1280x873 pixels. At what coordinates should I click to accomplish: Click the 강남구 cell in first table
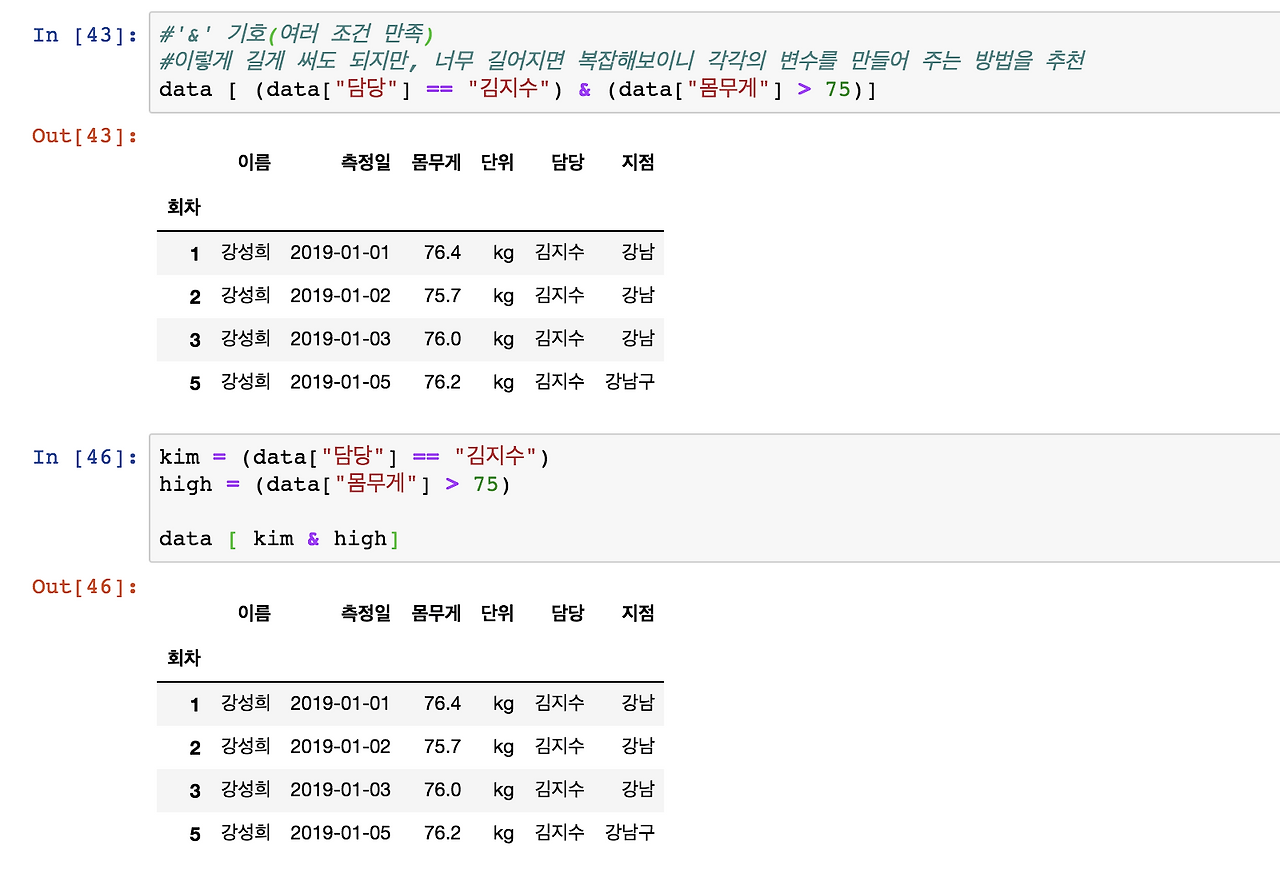[x=629, y=381]
